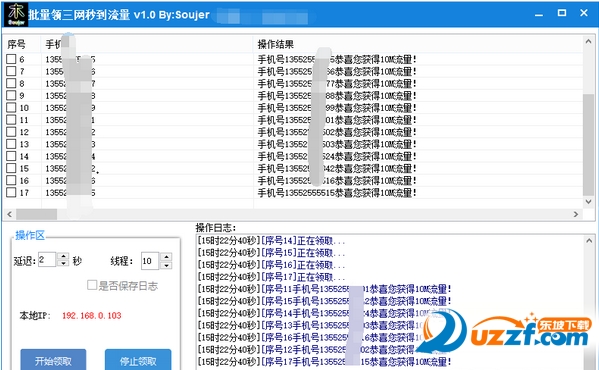The height and width of the screenshot is (370, 599).
Task: Focus the 线程 thread count field
Action: [150, 261]
